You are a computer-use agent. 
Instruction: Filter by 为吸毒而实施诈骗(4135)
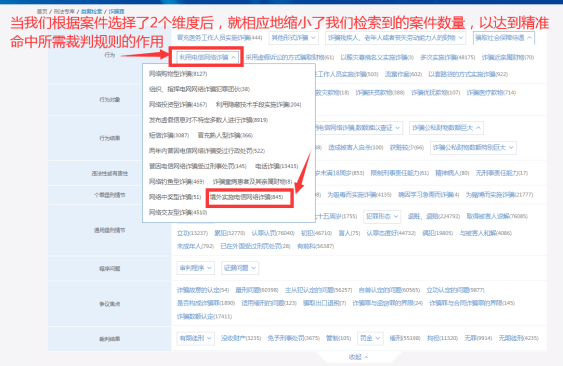click(x=359, y=195)
